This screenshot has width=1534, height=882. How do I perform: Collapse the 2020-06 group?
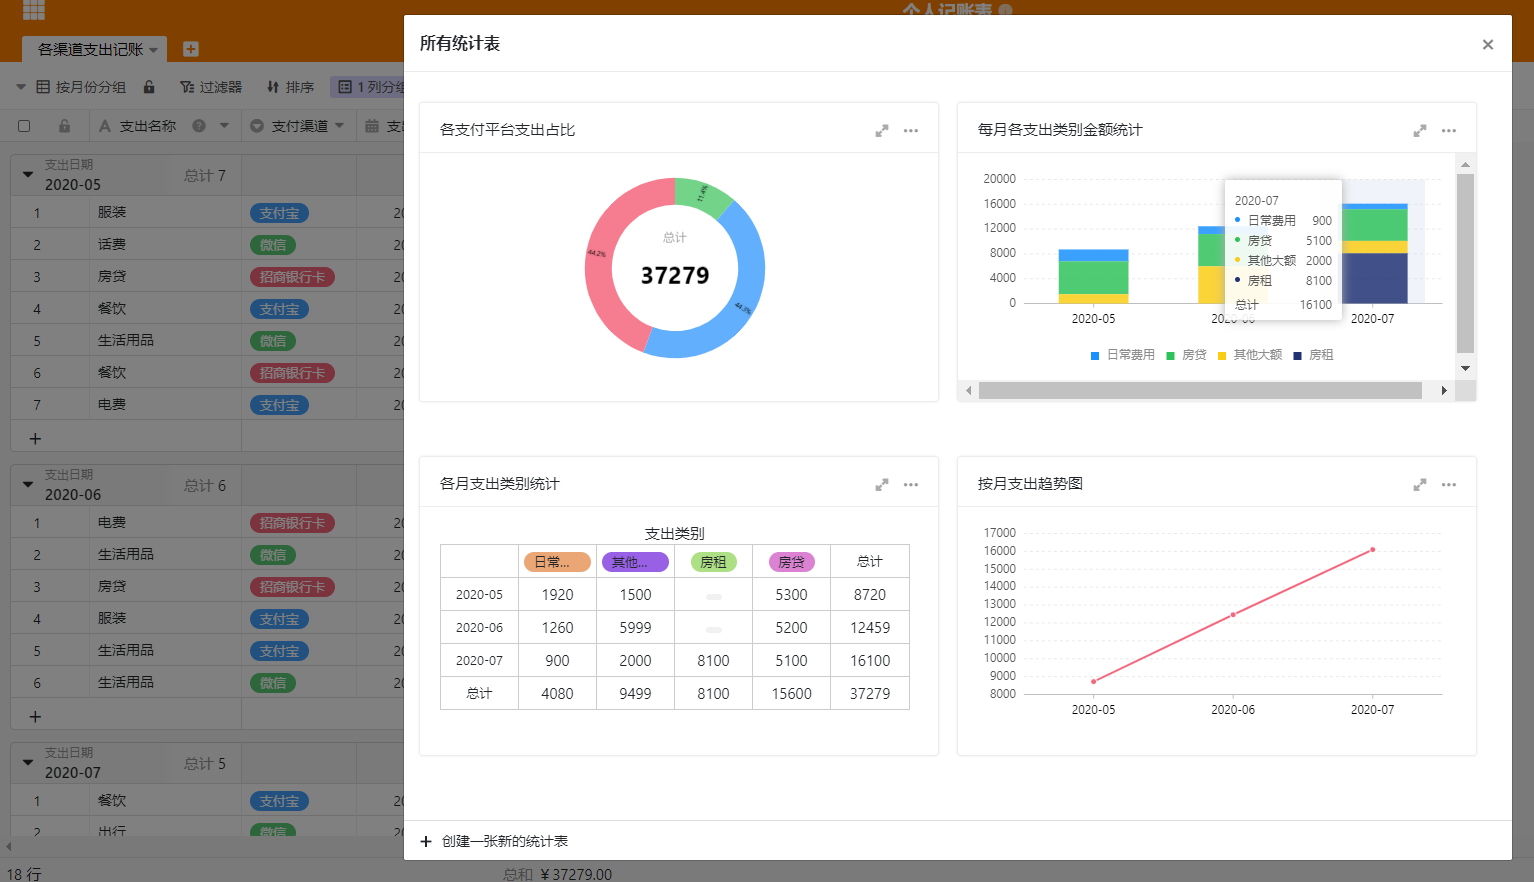coord(28,485)
